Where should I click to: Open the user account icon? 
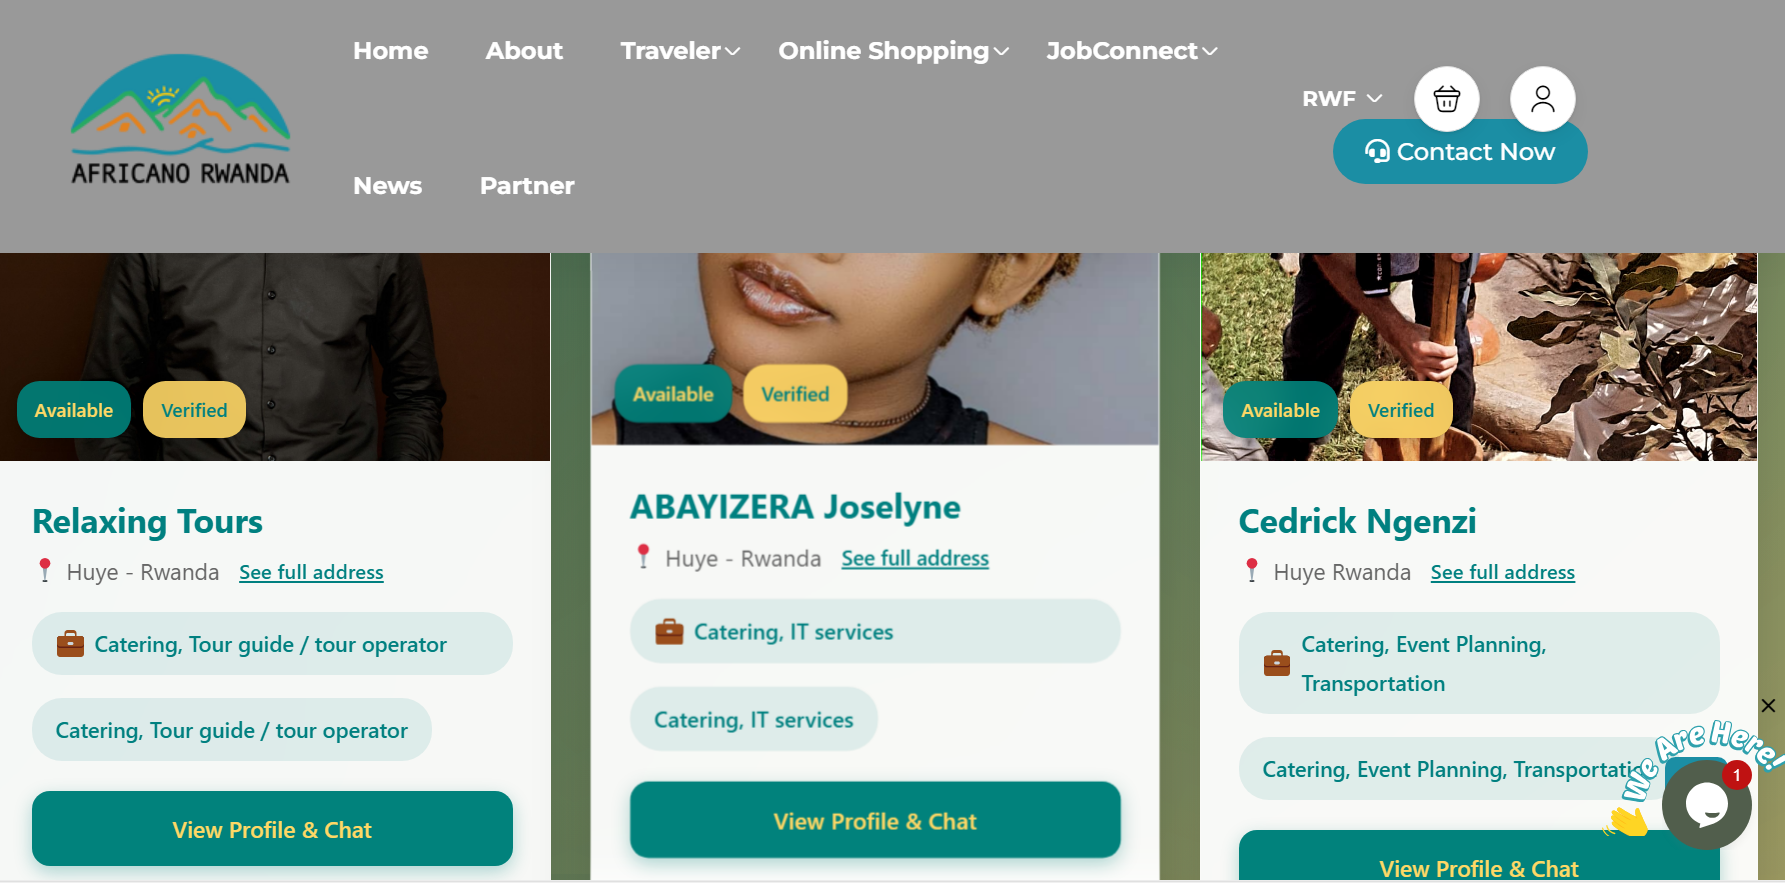pyautogui.click(x=1542, y=99)
